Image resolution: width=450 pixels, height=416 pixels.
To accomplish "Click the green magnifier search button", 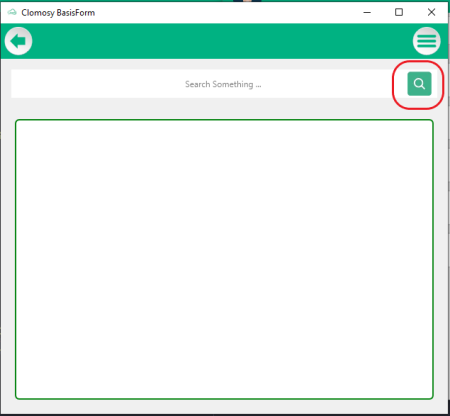I will [419, 84].
